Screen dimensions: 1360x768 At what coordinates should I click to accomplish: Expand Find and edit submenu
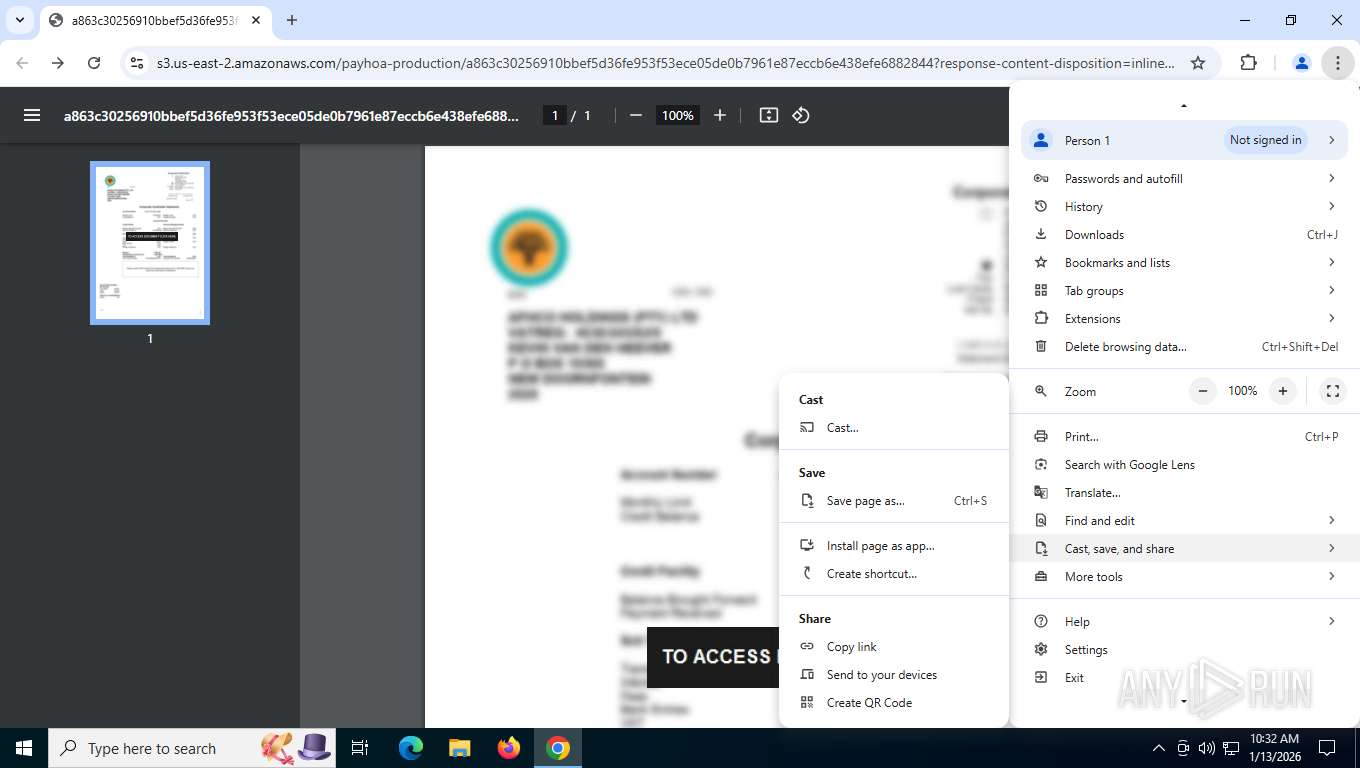point(1184,521)
